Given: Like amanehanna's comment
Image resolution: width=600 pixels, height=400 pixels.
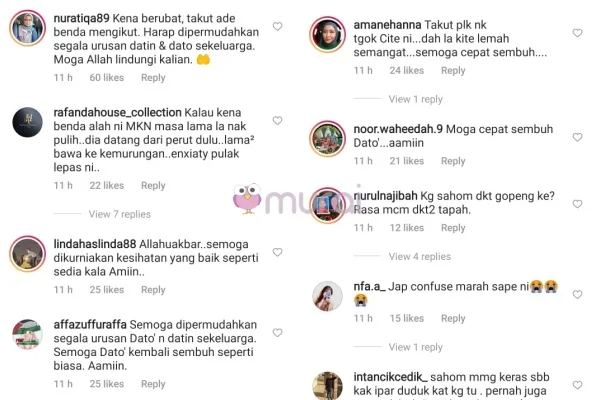Looking at the screenshot, I should click(x=577, y=33).
